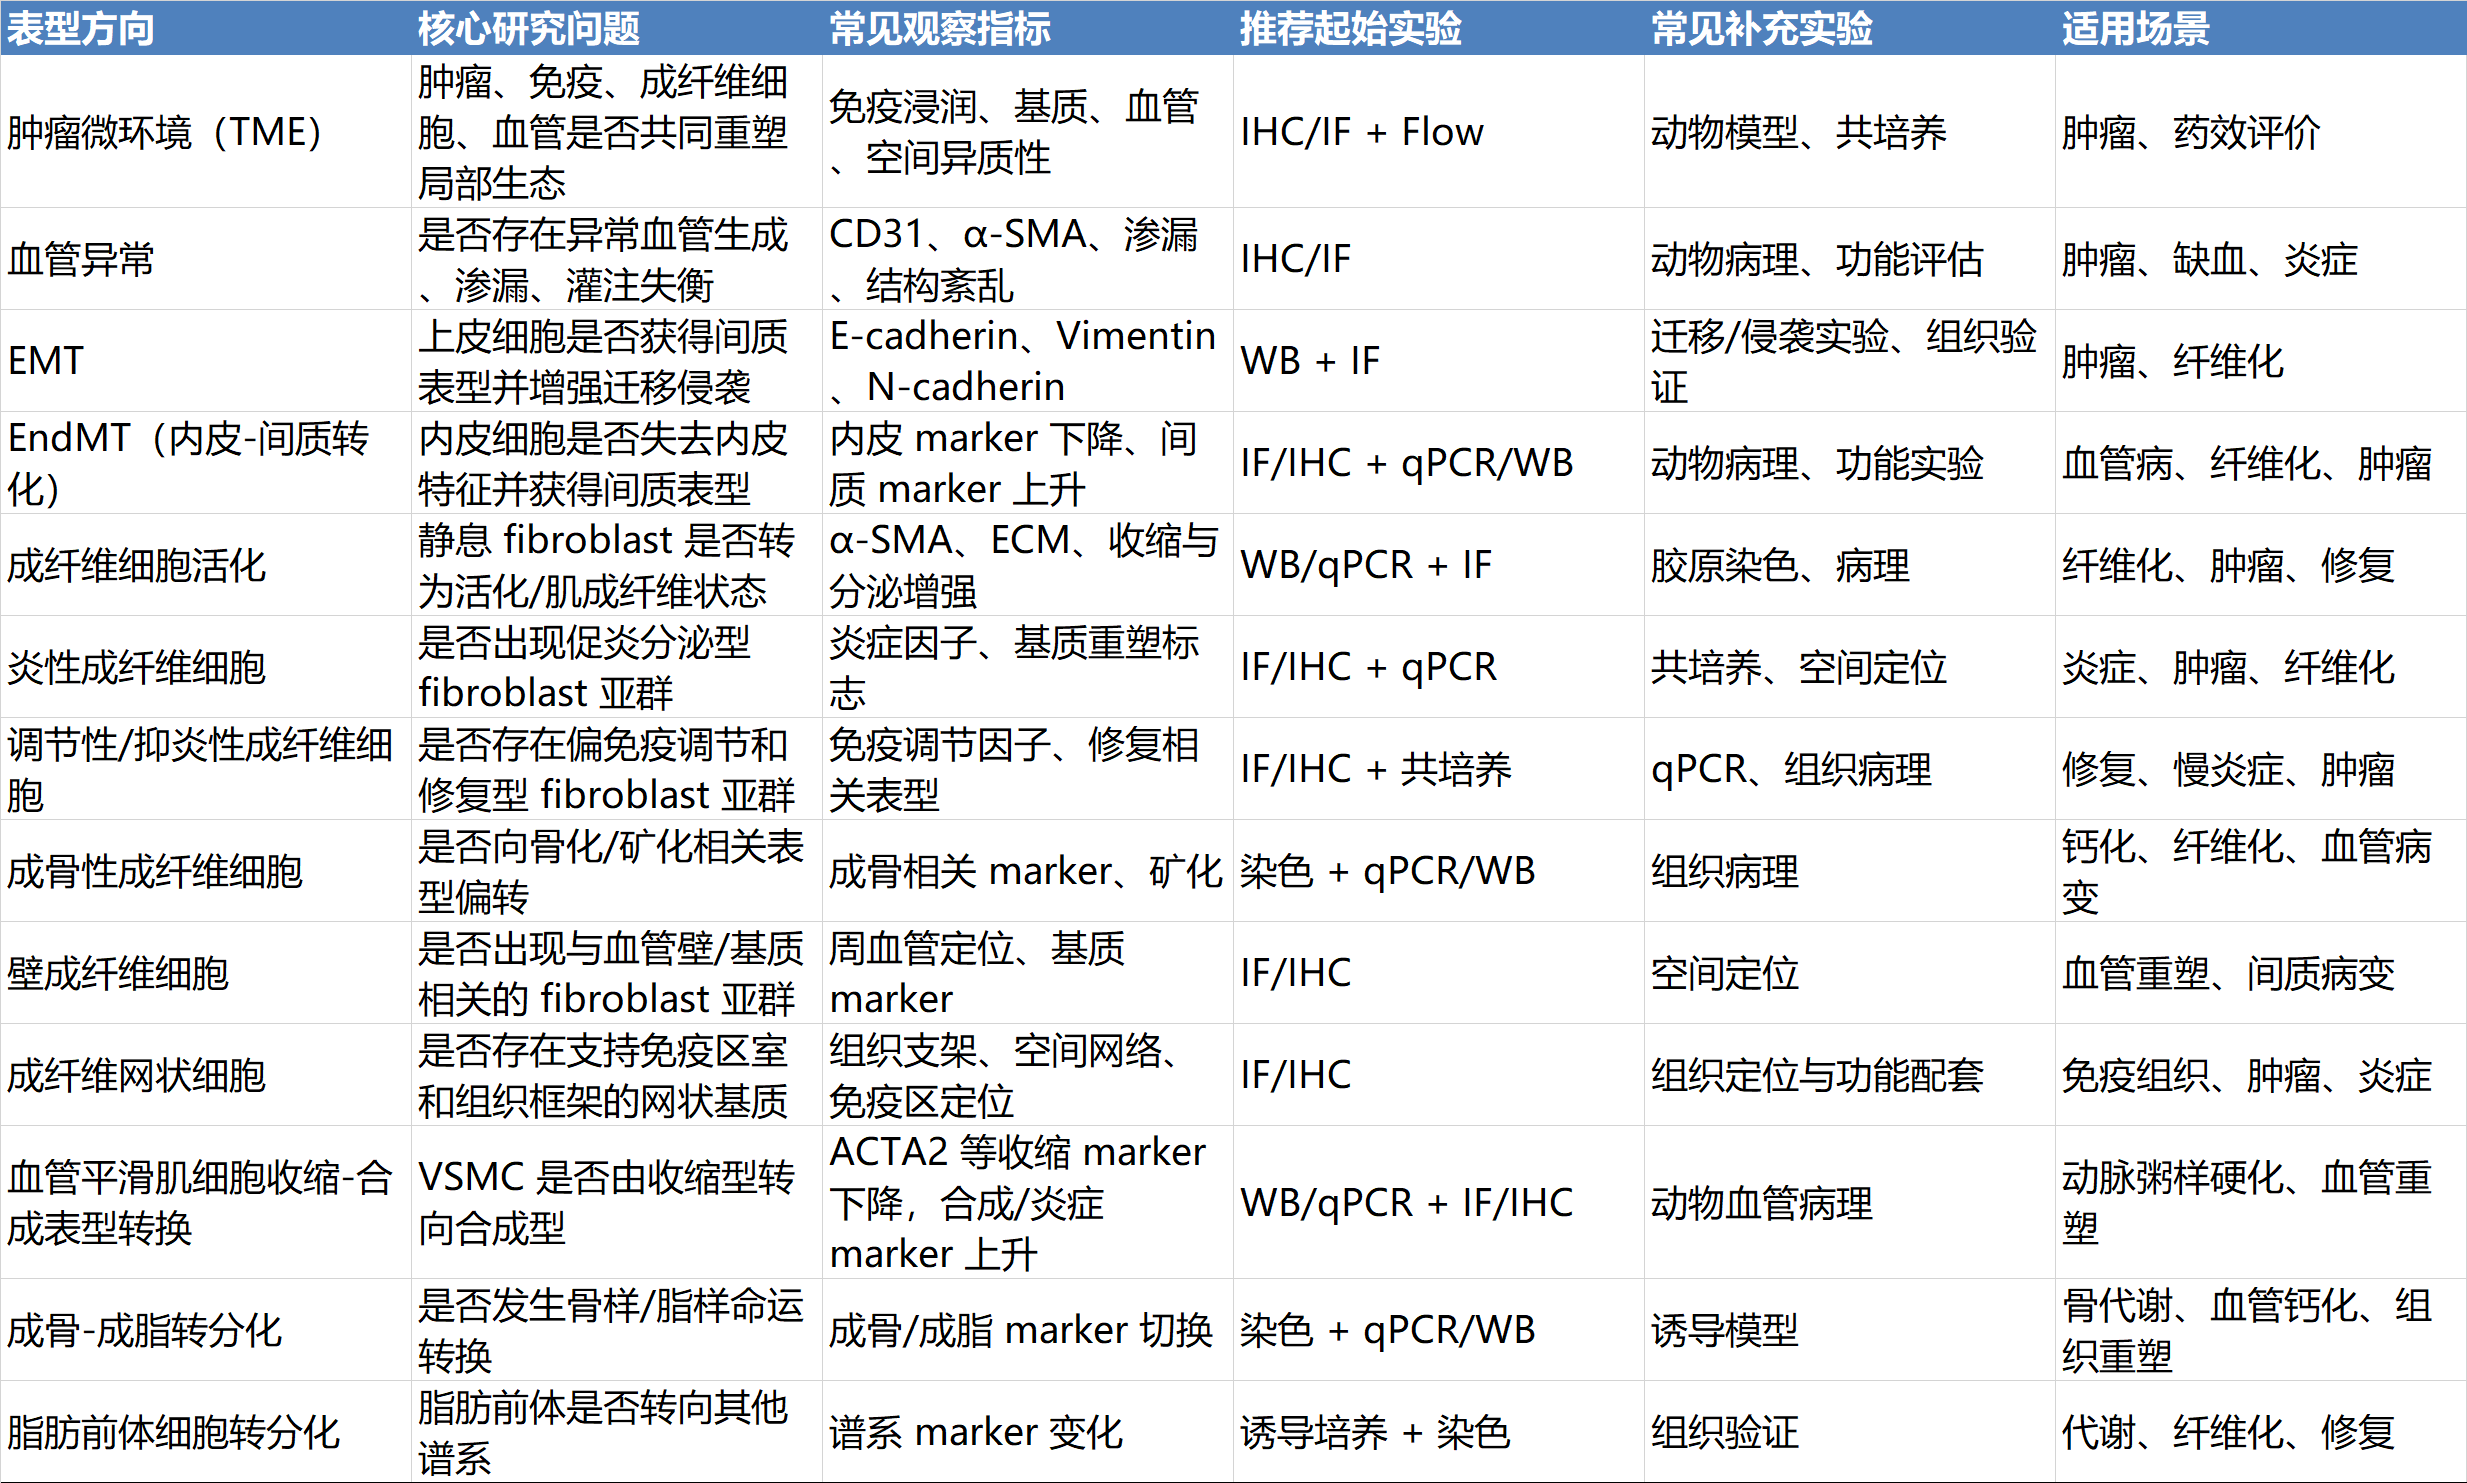Select the 常见观察指标 header cell
This screenshot has height=1483, width=2467.
click(939, 28)
